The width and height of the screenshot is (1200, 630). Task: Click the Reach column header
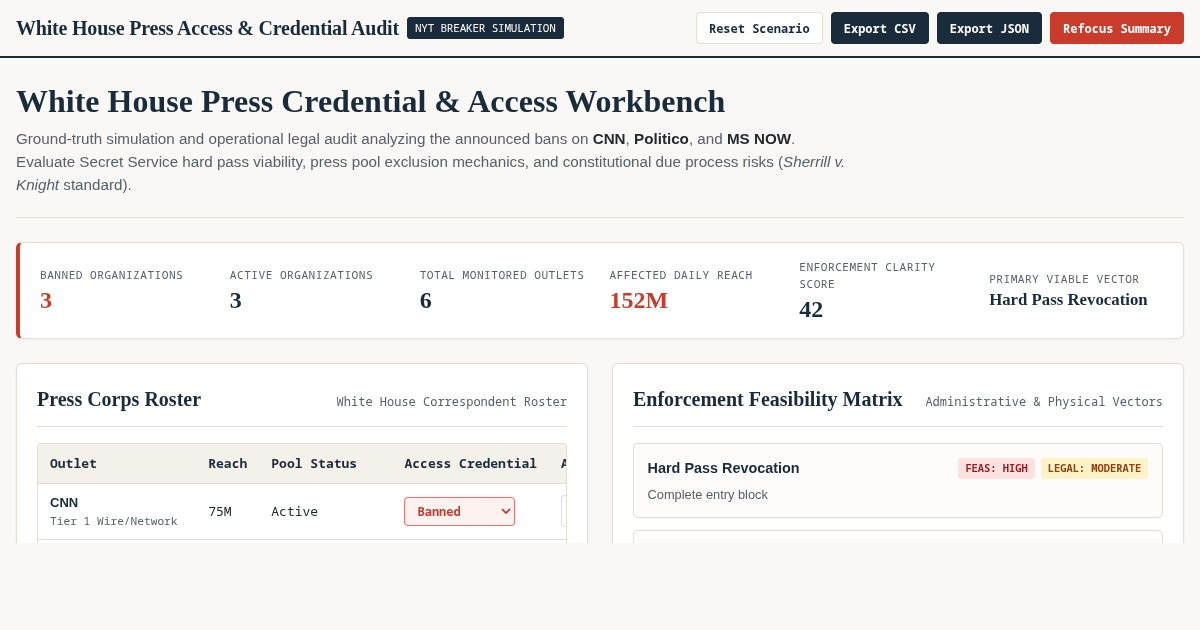(x=227, y=463)
